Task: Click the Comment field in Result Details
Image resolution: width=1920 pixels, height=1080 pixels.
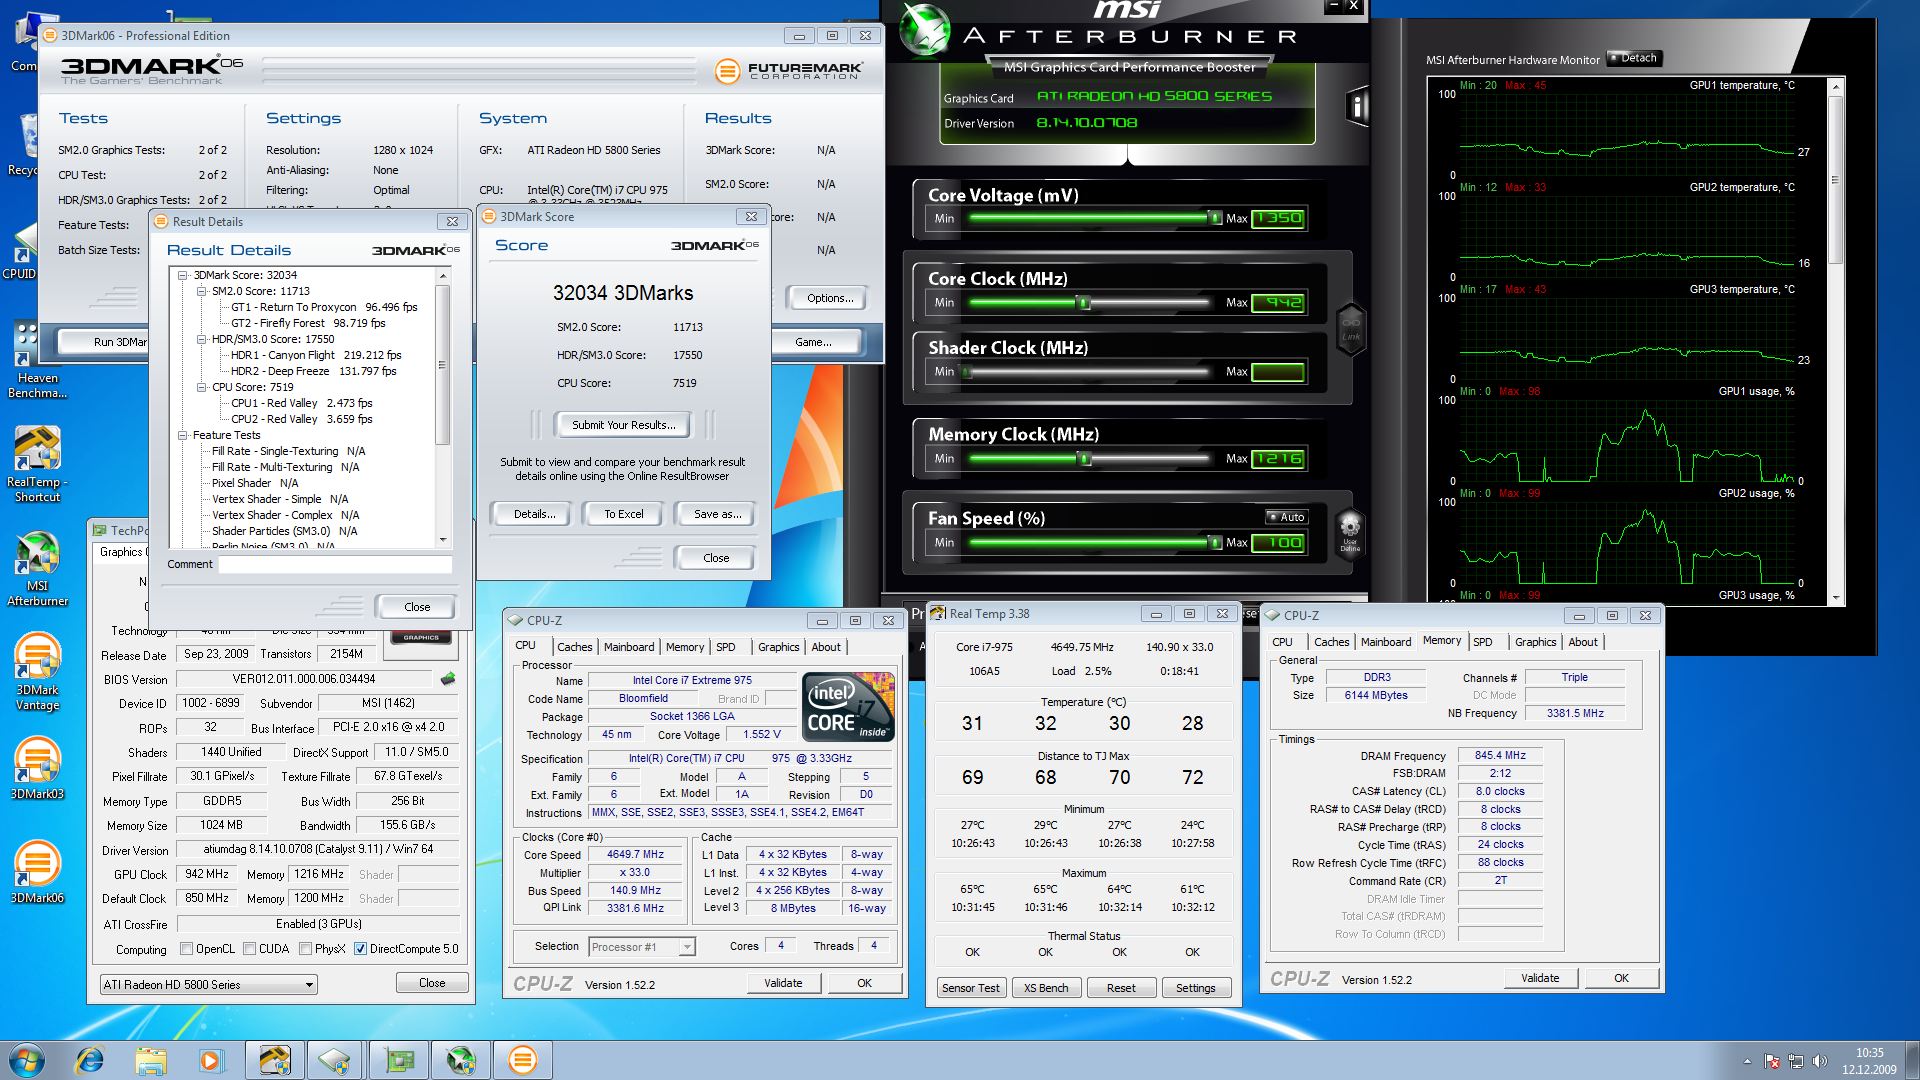Action: (335, 565)
